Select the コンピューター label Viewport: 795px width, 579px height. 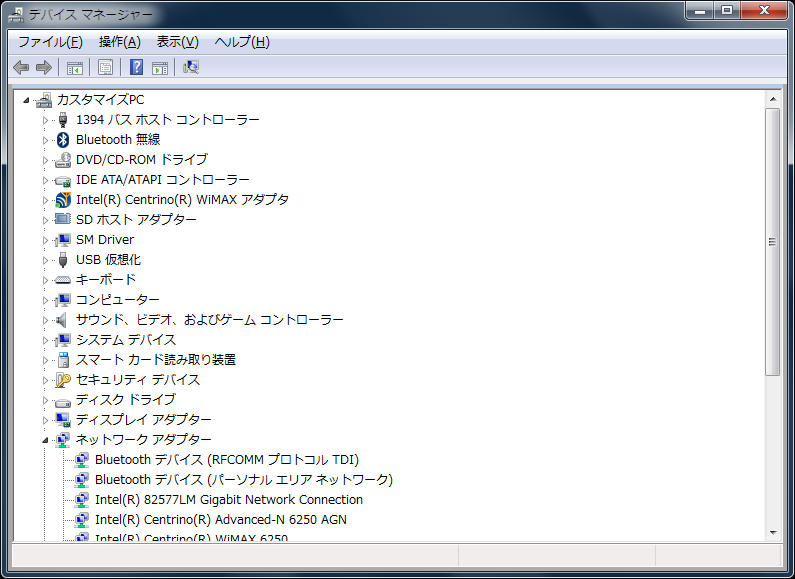coord(118,300)
